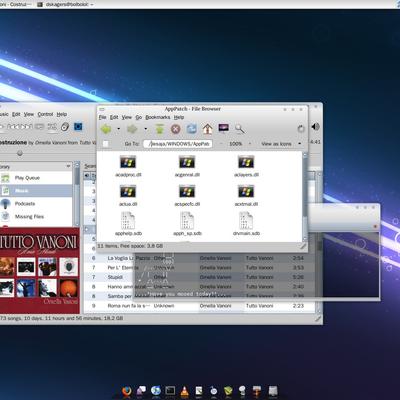The height and width of the screenshot is (400, 400).
Task: Open acadproc.dll file icon
Action: point(128,162)
